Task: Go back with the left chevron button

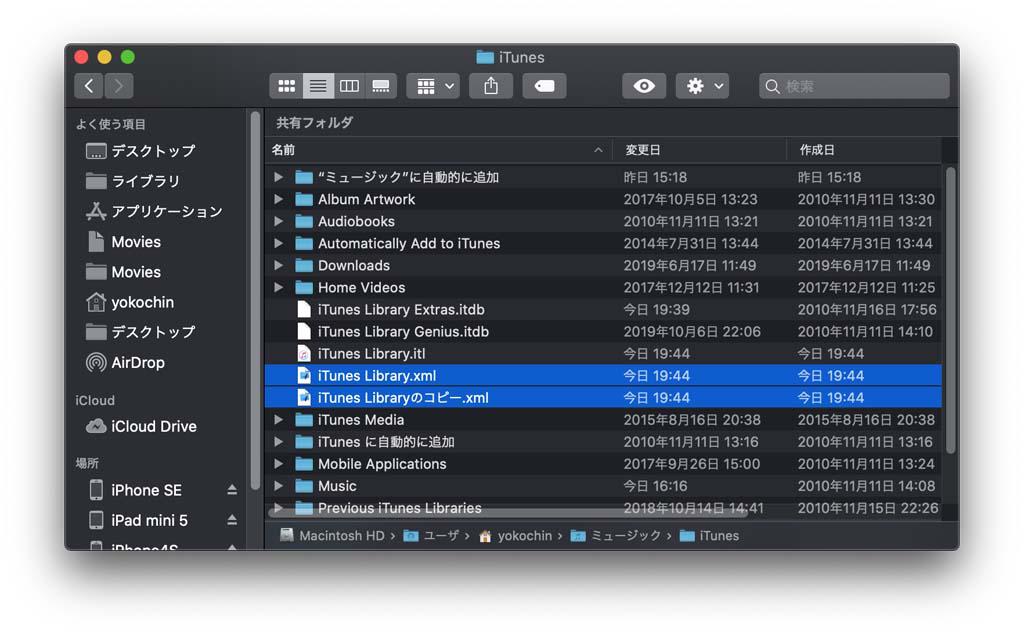Action: (89, 86)
